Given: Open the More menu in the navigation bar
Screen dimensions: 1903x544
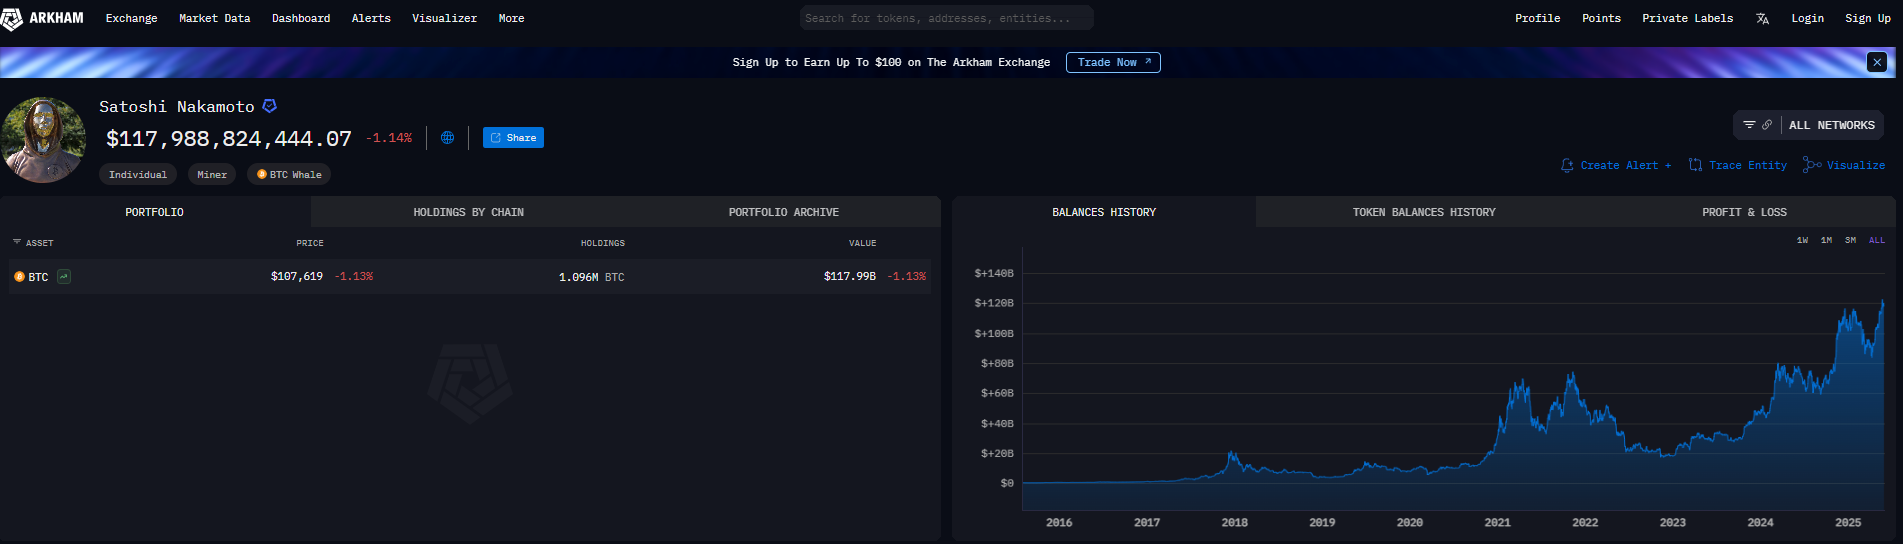Looking at the screenshot, I should pos(511,18).
